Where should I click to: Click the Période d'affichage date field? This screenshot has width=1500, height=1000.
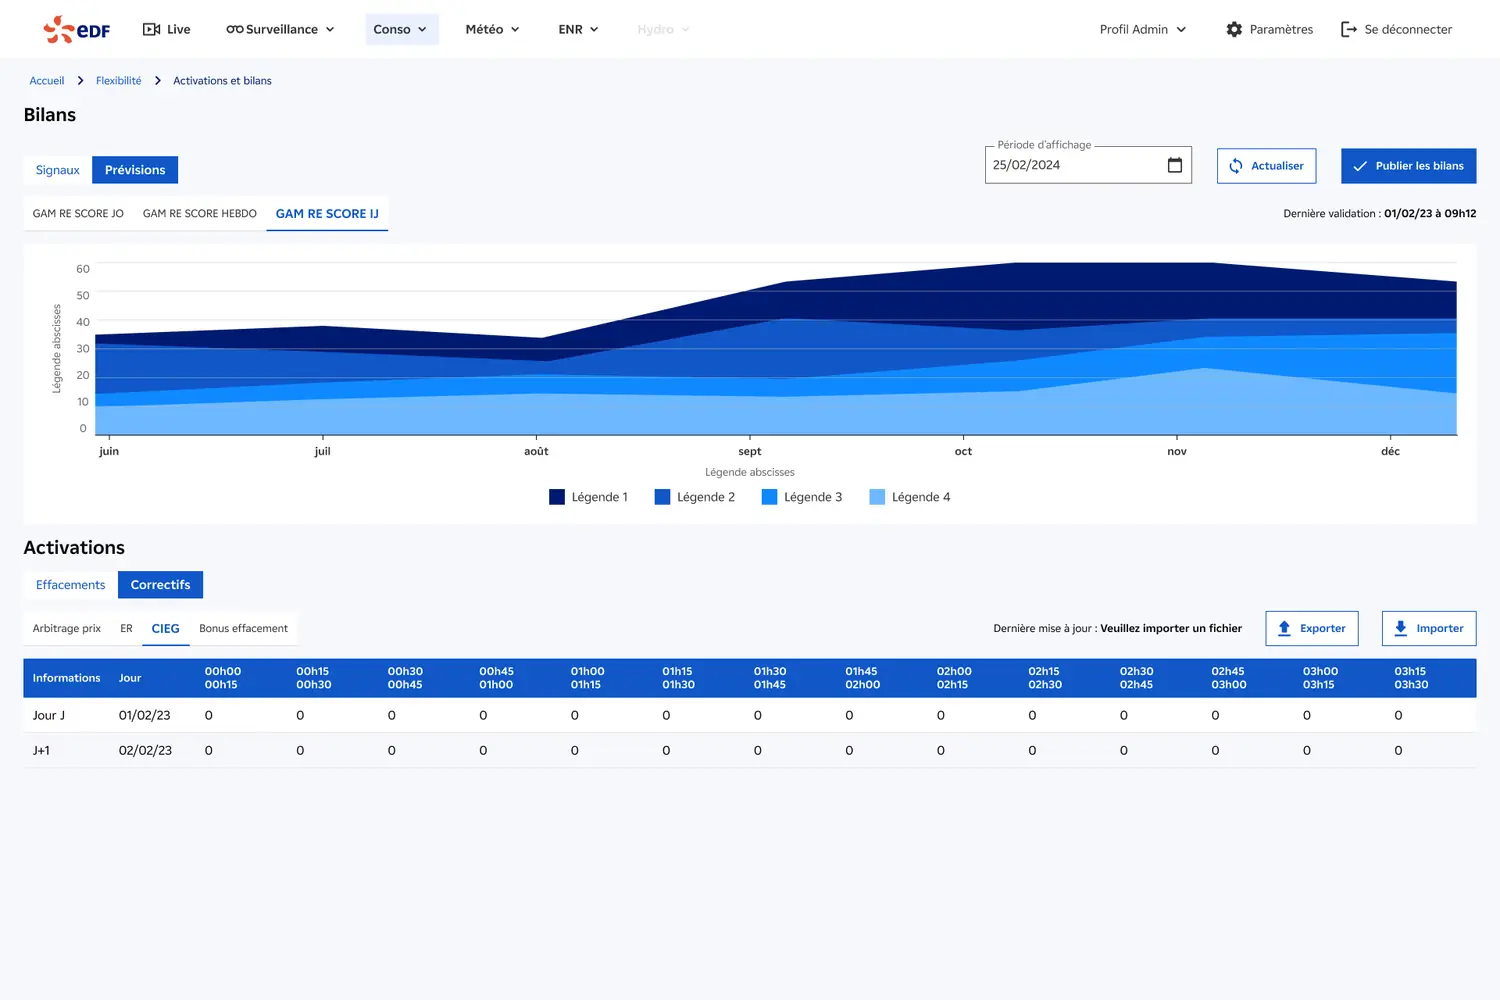[1088, 165]
